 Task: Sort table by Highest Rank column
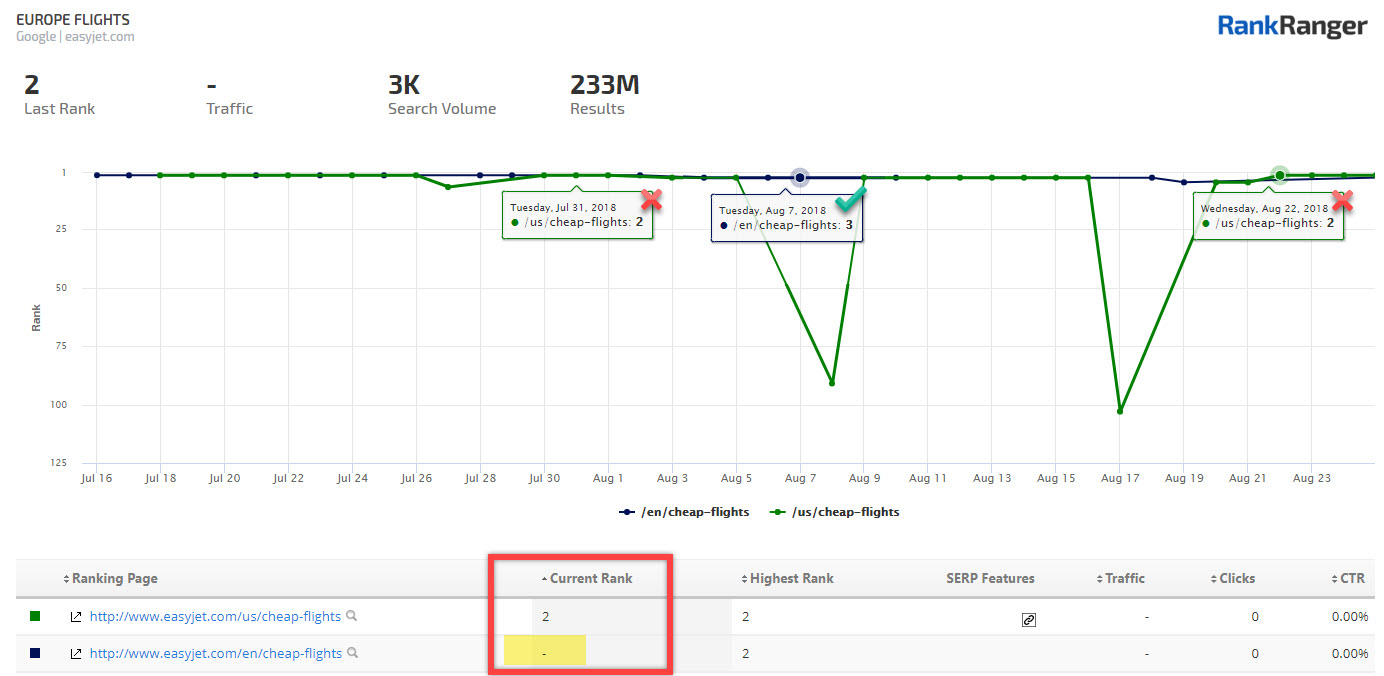point(787,578)
